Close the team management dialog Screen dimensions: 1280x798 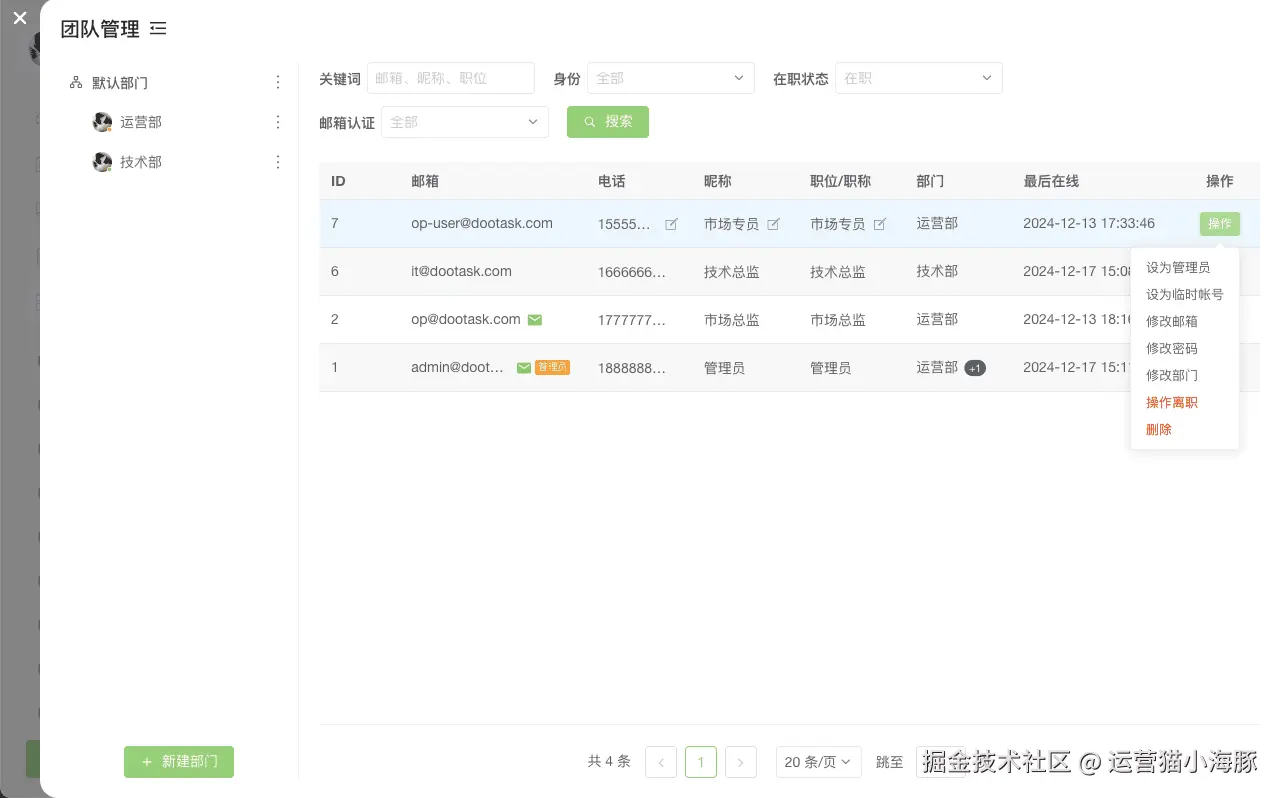click(20, 18)
